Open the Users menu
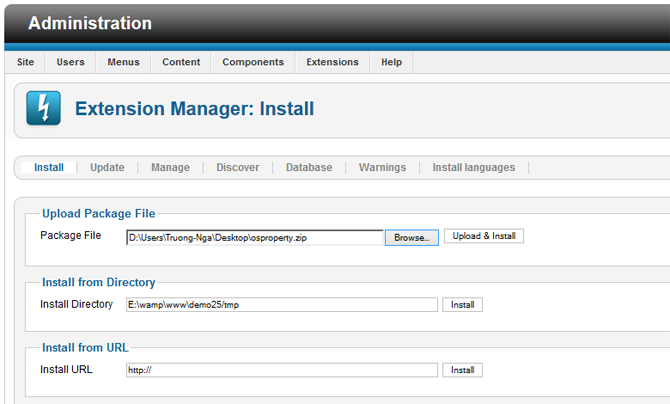The image size is (670, 404). point(71,62)
